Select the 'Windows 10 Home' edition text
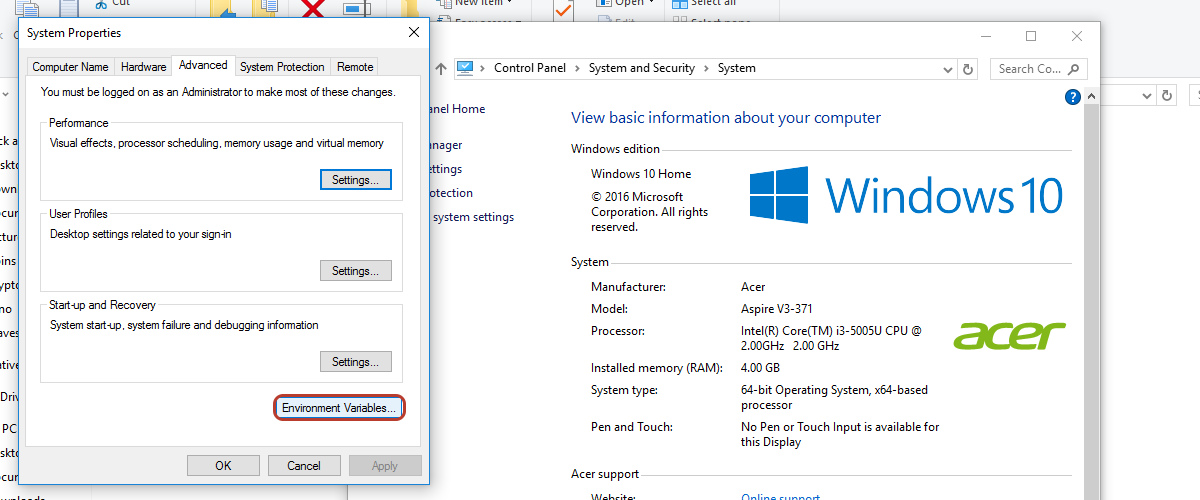 [x=641, y=174]
